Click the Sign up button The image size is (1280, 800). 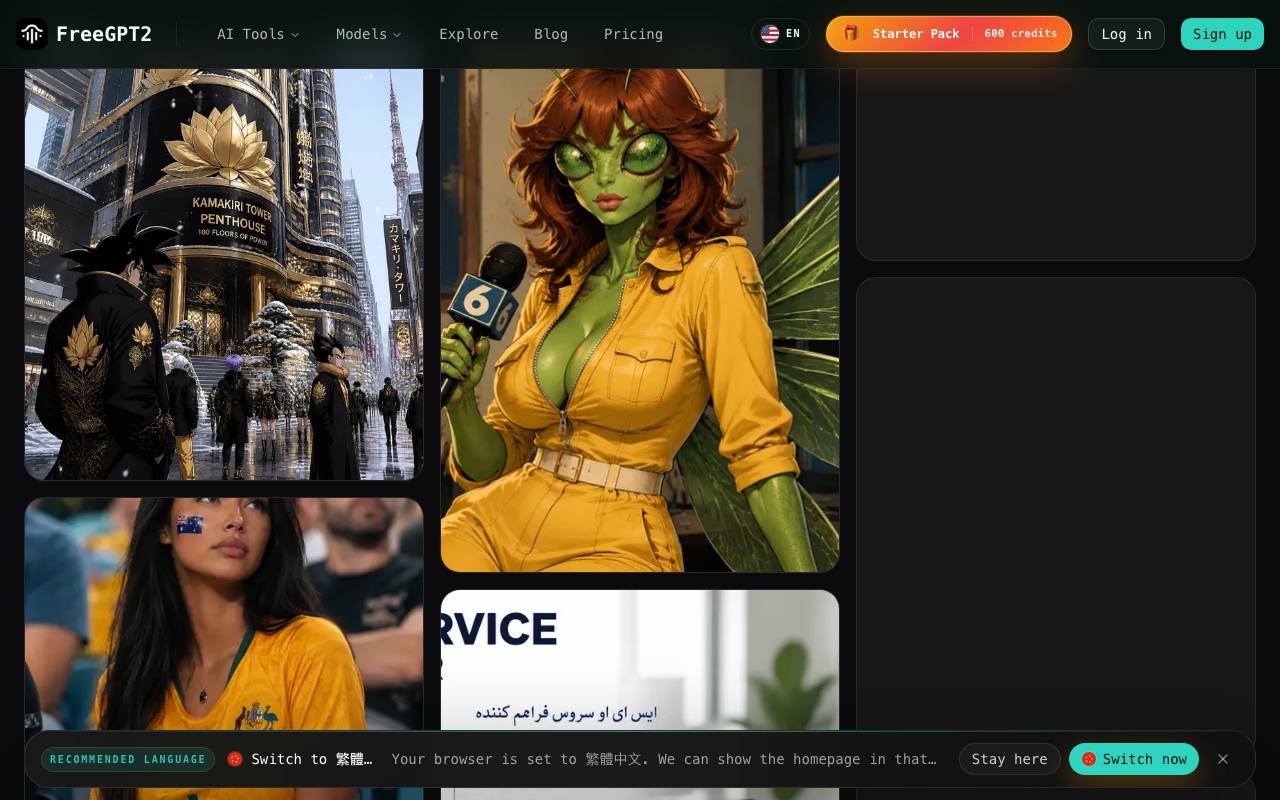tap(1222, 34)
